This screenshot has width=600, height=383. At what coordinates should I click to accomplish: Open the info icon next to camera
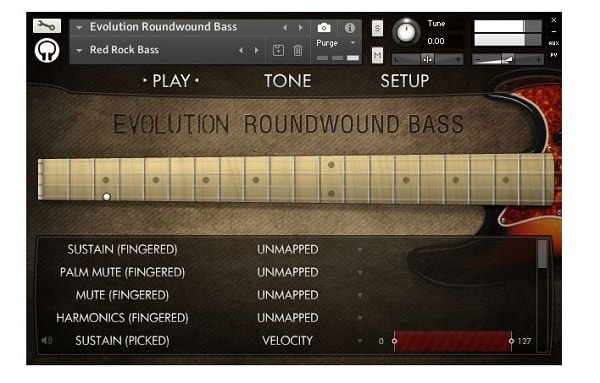click(x=349, y=28)
